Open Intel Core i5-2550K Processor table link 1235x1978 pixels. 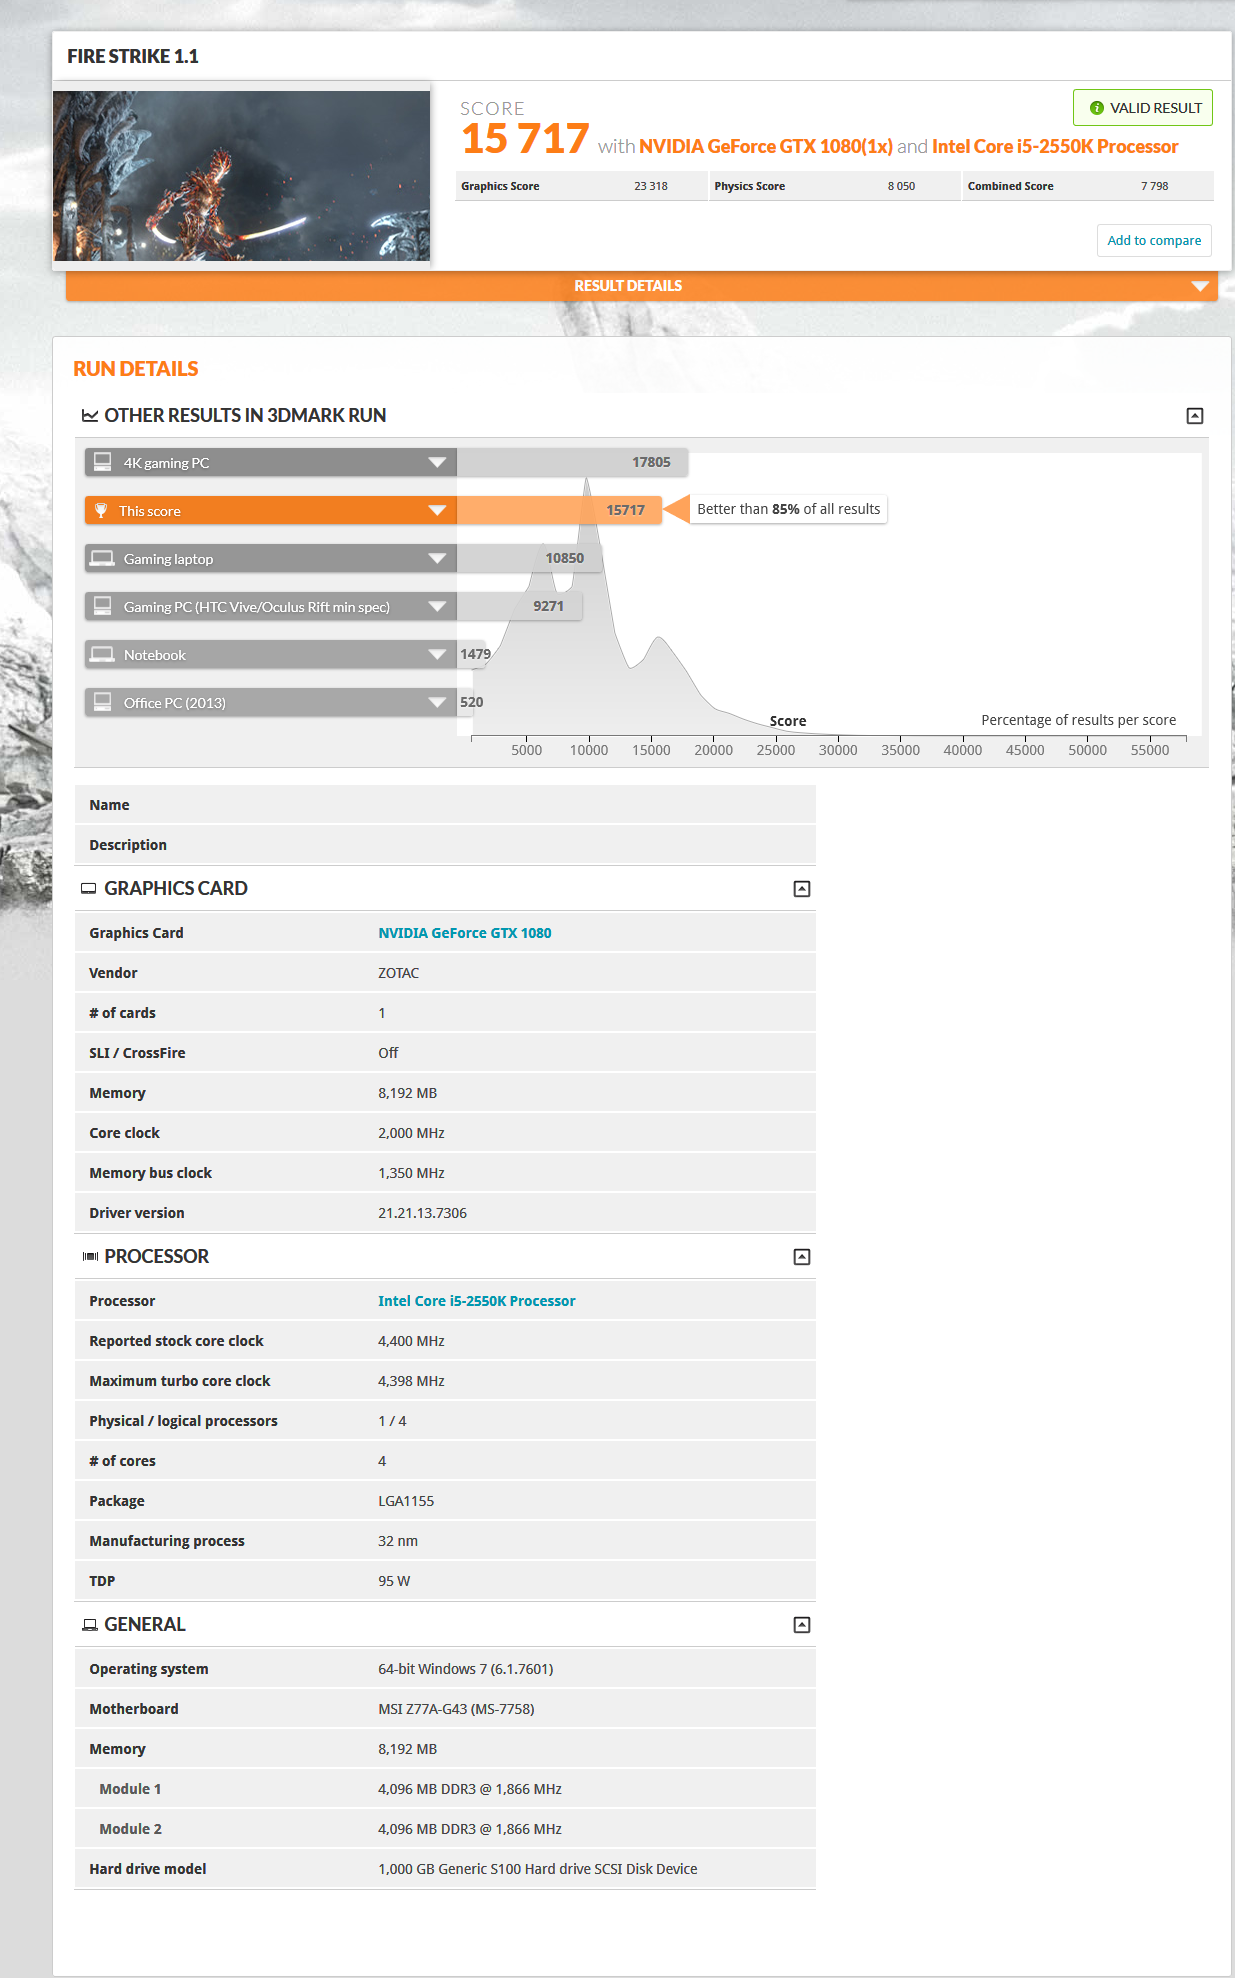coord(476,1301)
